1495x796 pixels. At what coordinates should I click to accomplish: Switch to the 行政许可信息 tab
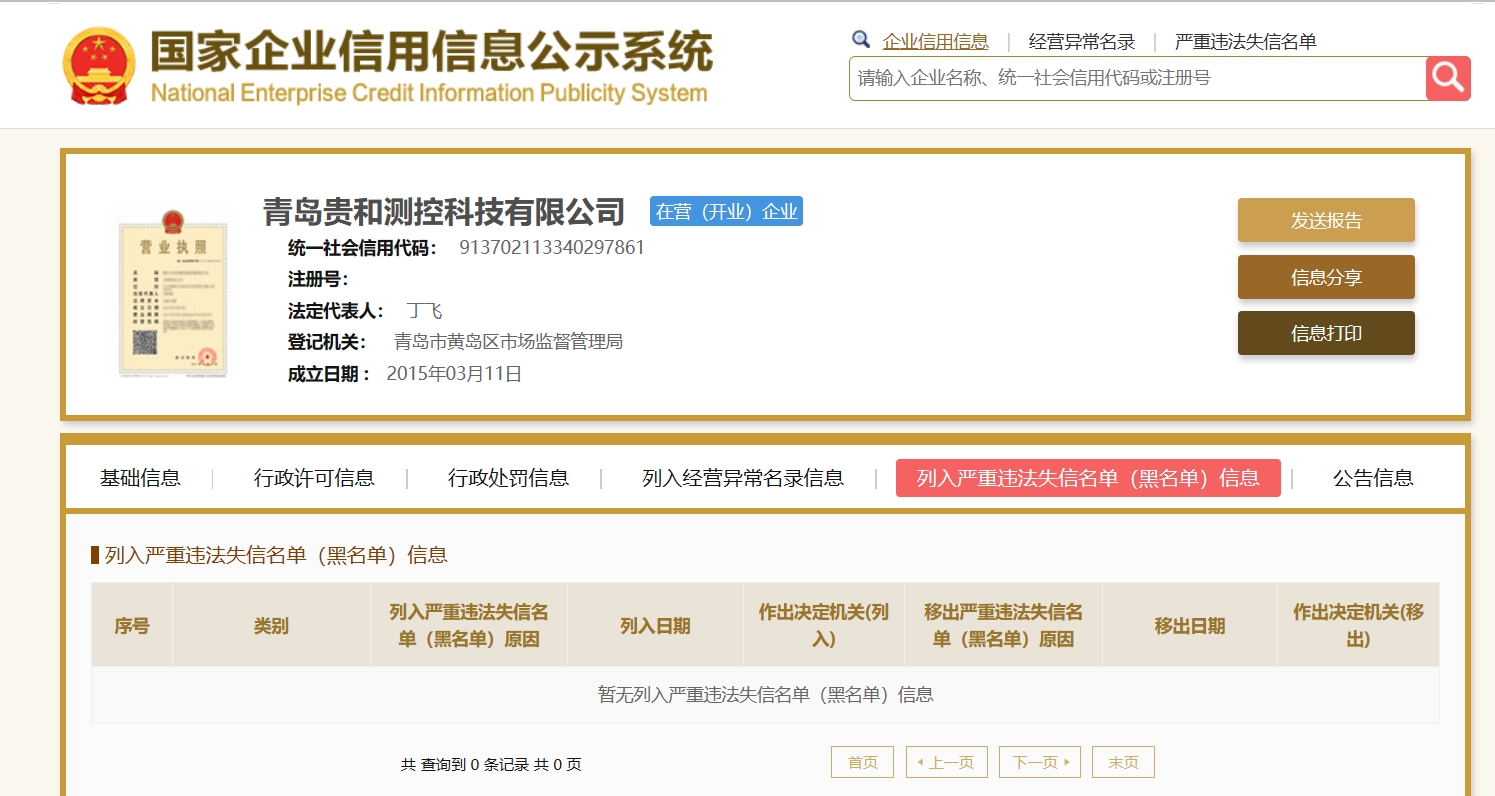click(x=314, y=478)
